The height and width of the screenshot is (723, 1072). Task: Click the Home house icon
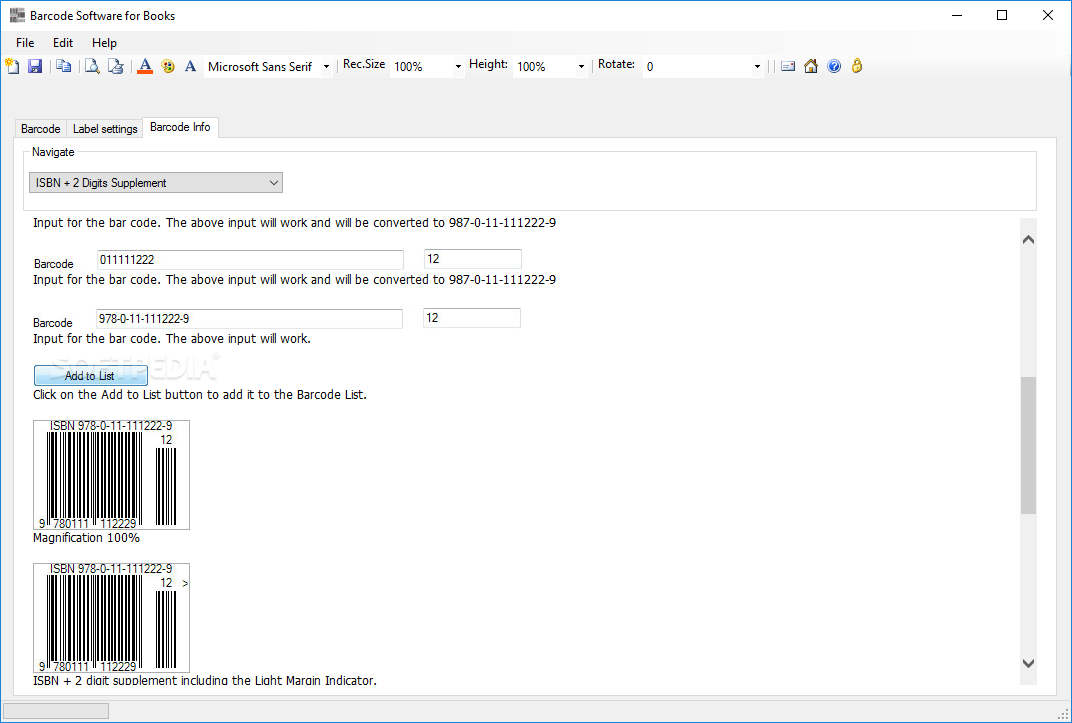pos(811,66)
